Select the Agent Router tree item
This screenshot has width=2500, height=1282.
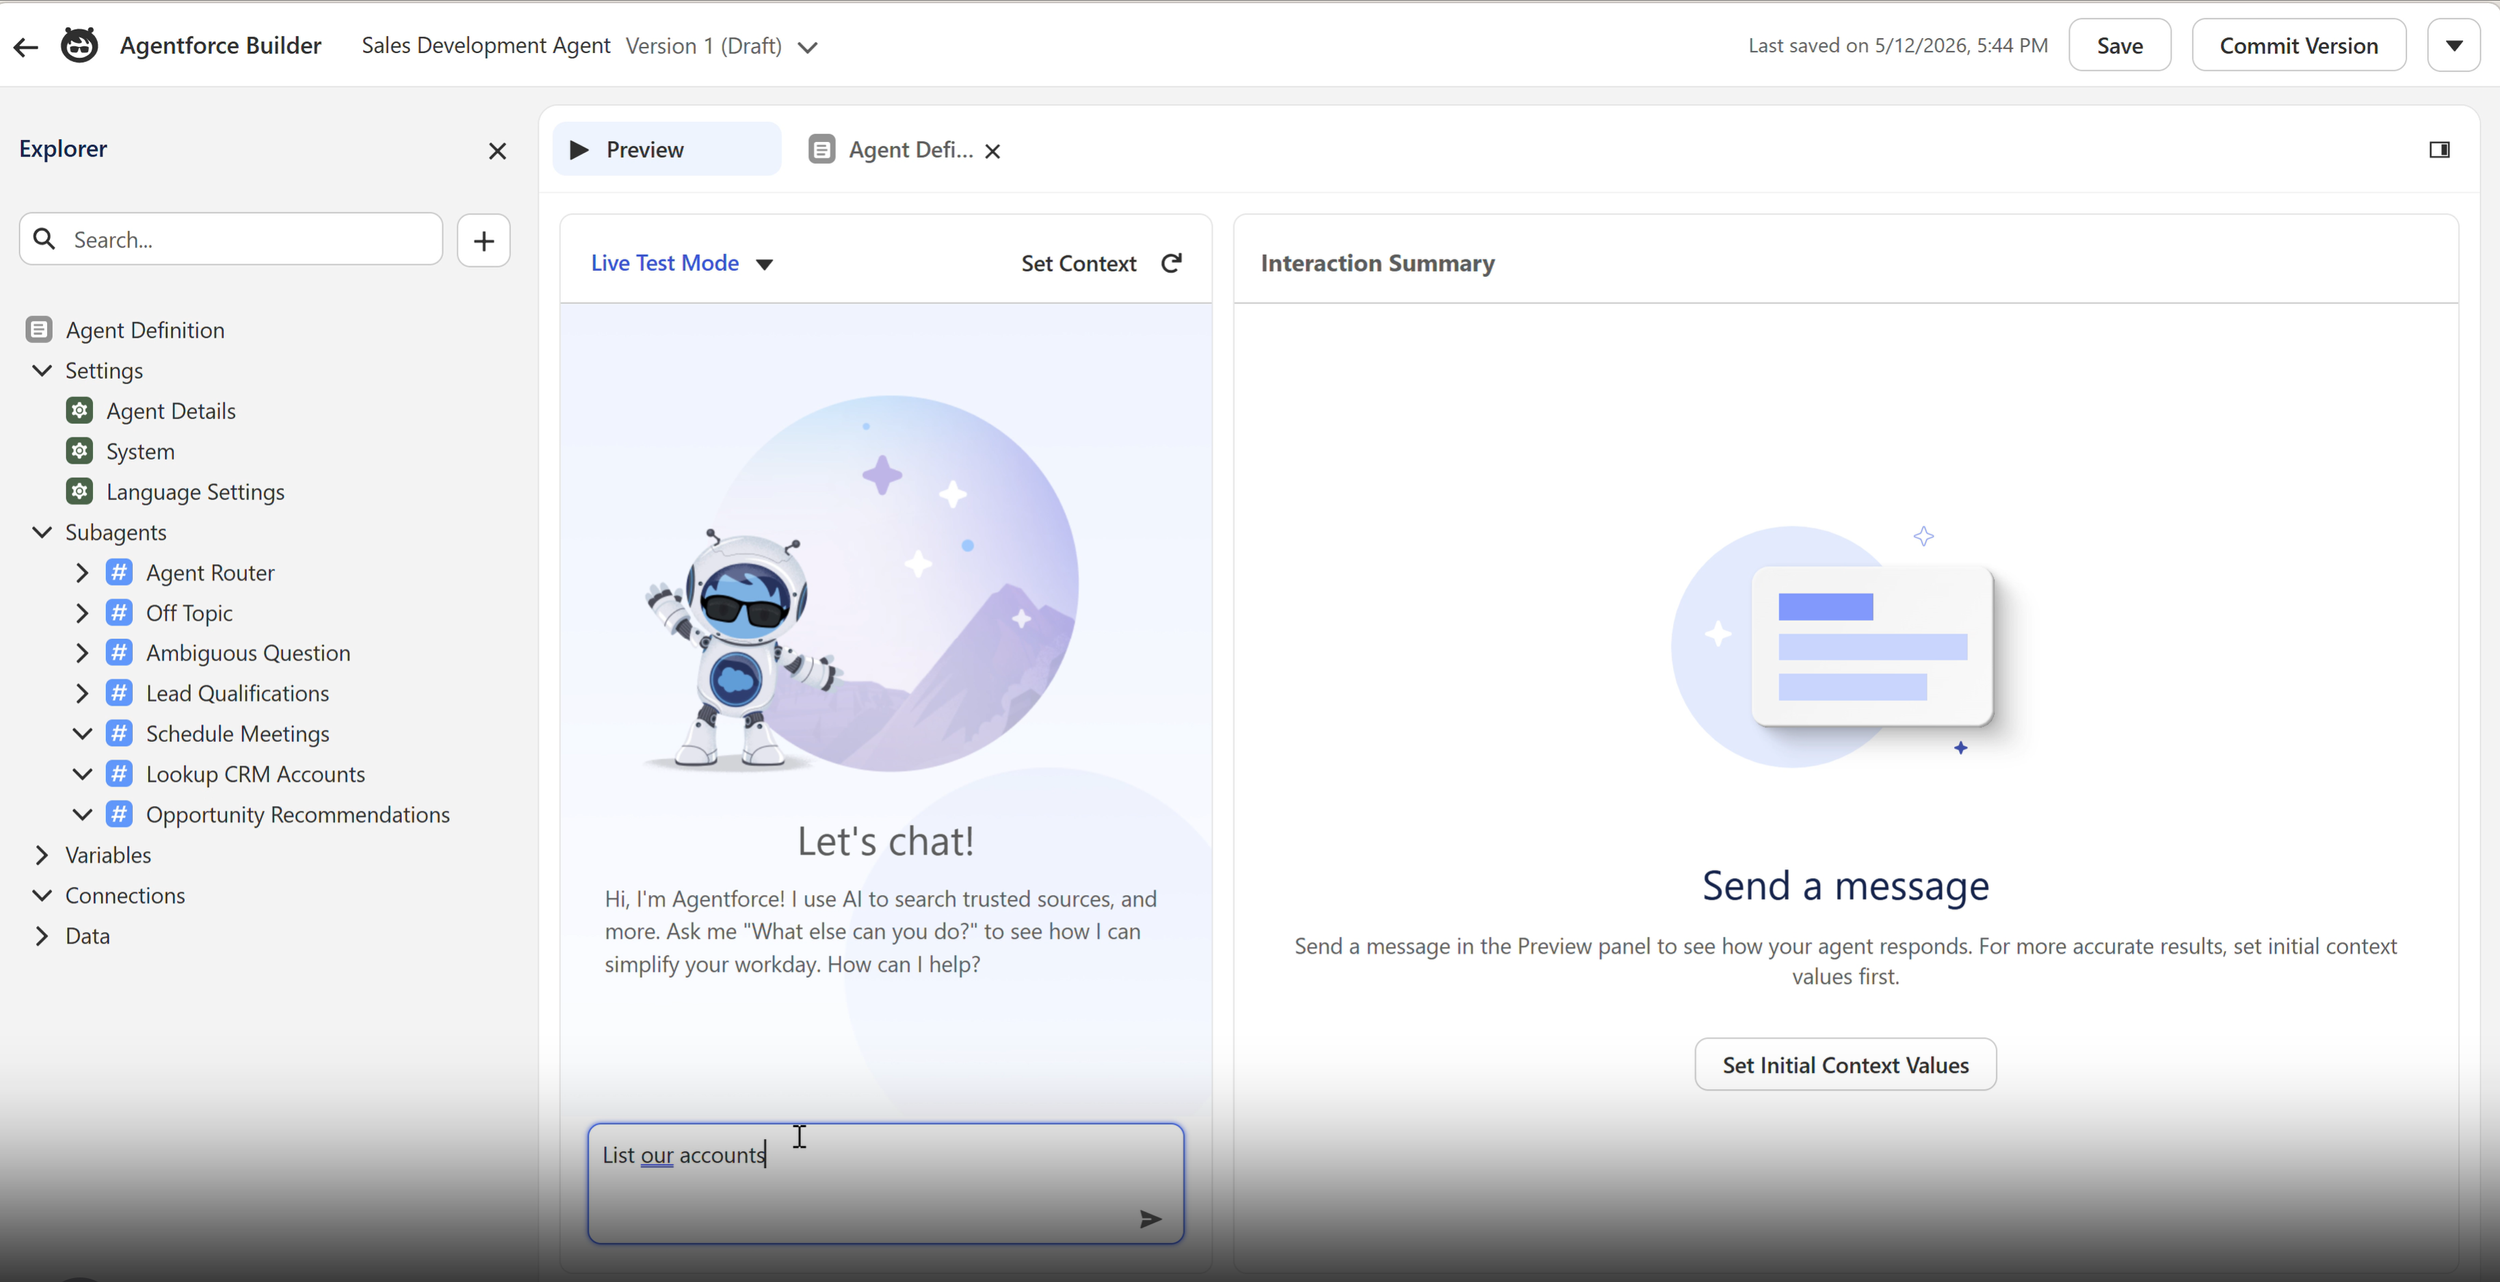210,573
